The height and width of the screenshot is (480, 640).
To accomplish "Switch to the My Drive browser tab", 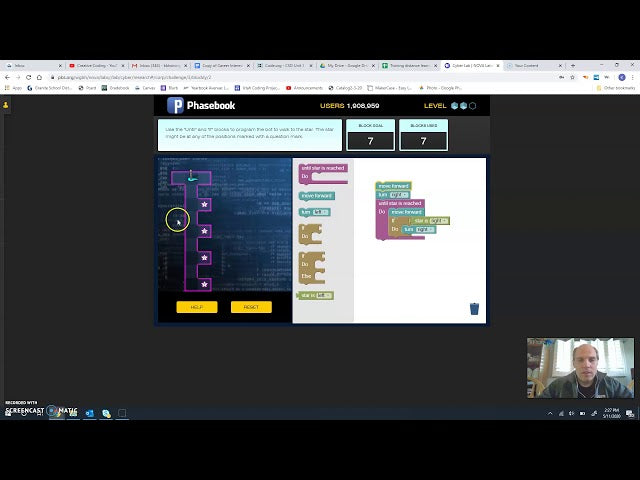I will [x=347, y=65].
